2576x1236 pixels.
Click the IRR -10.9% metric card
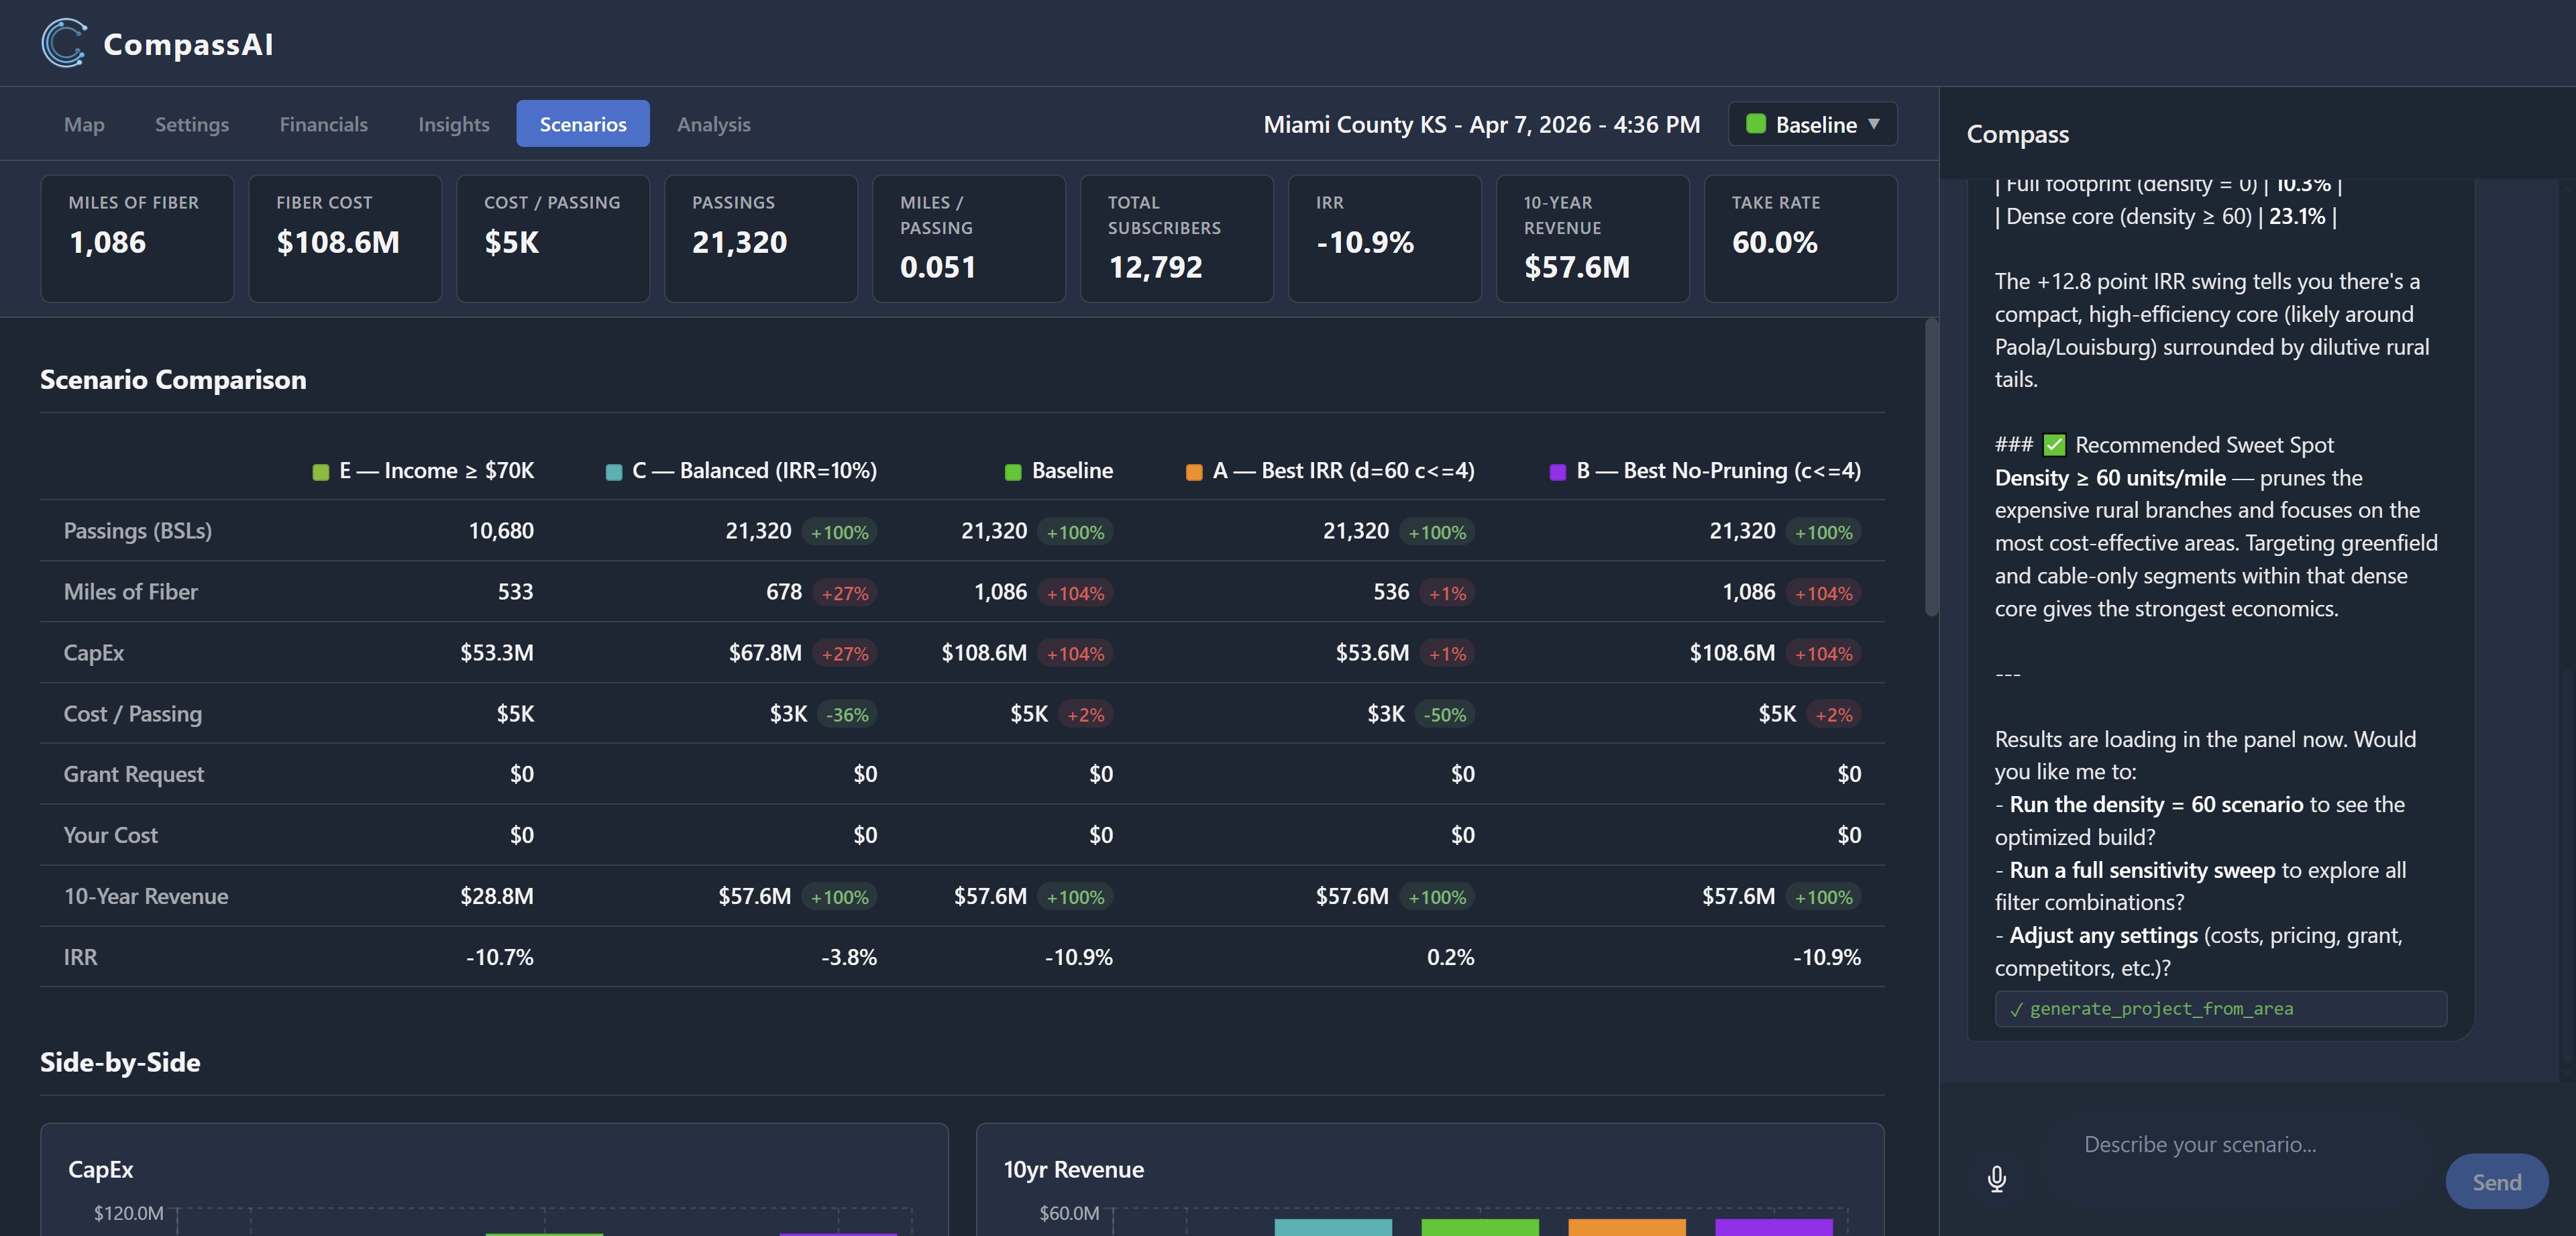click(x=1385, y=238)
